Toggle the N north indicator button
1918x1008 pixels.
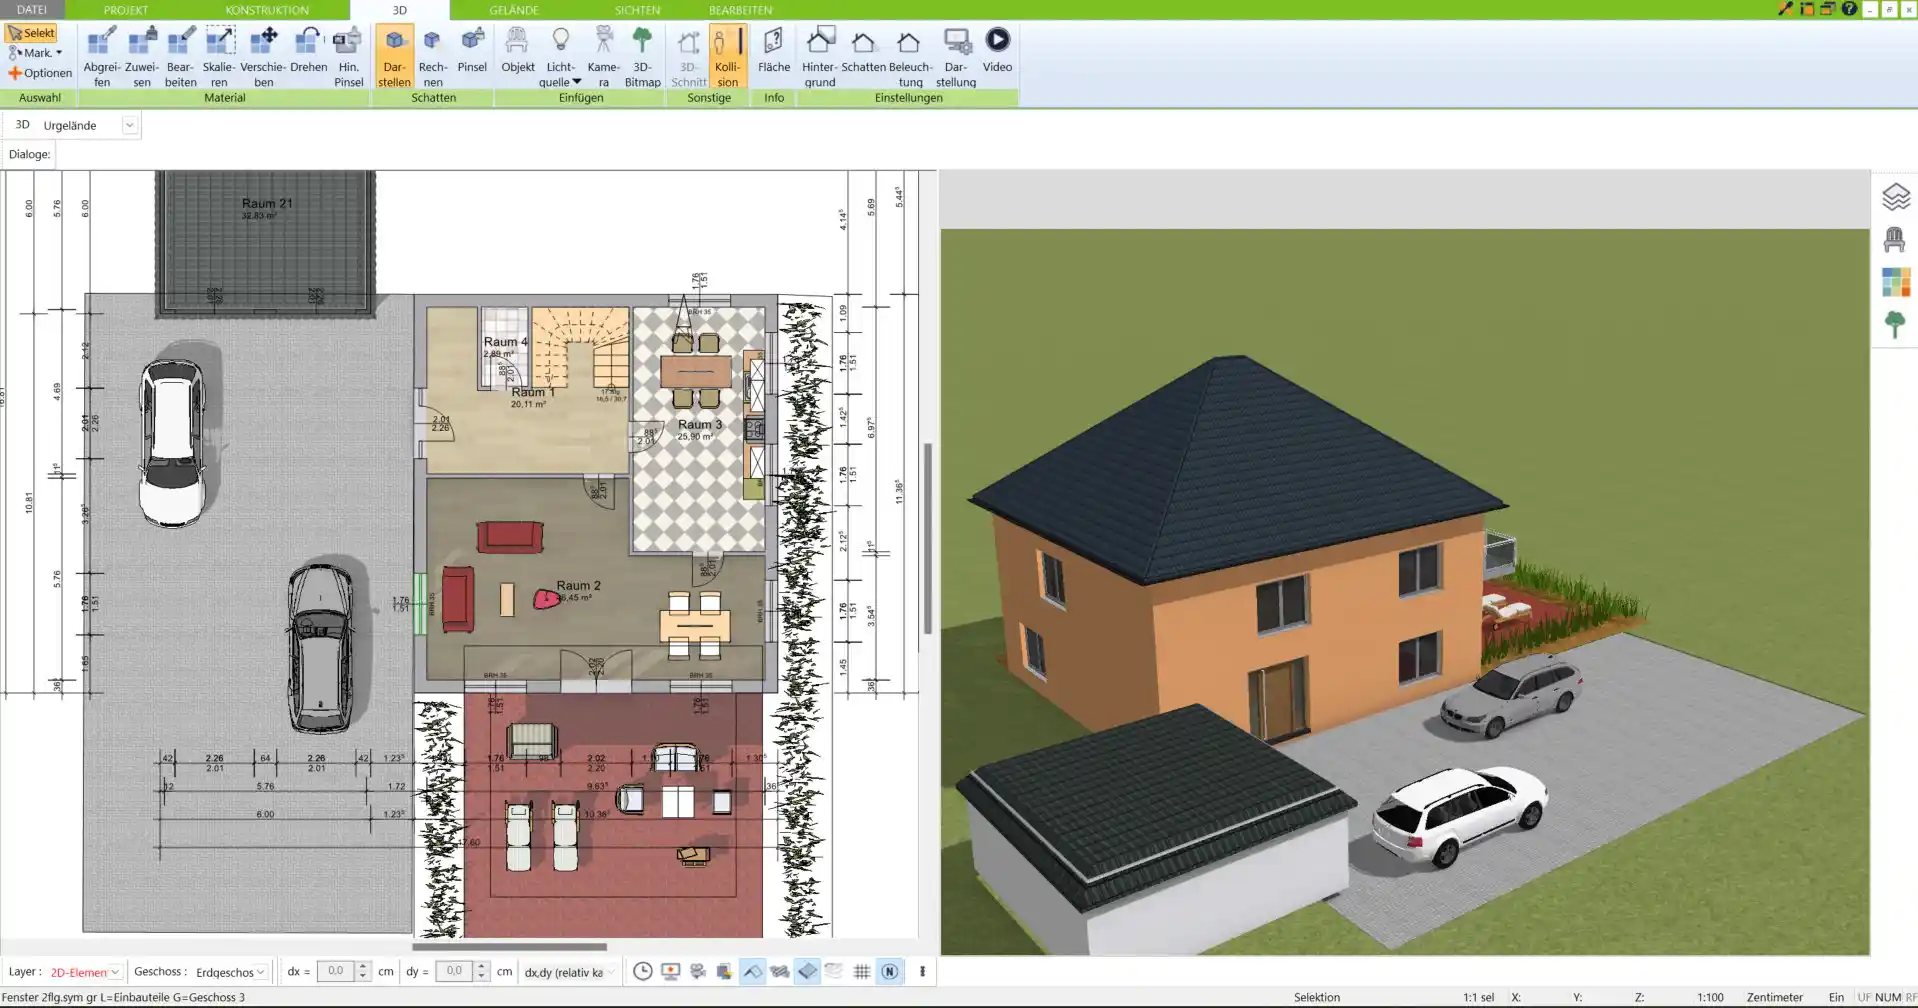pos(889,971)
